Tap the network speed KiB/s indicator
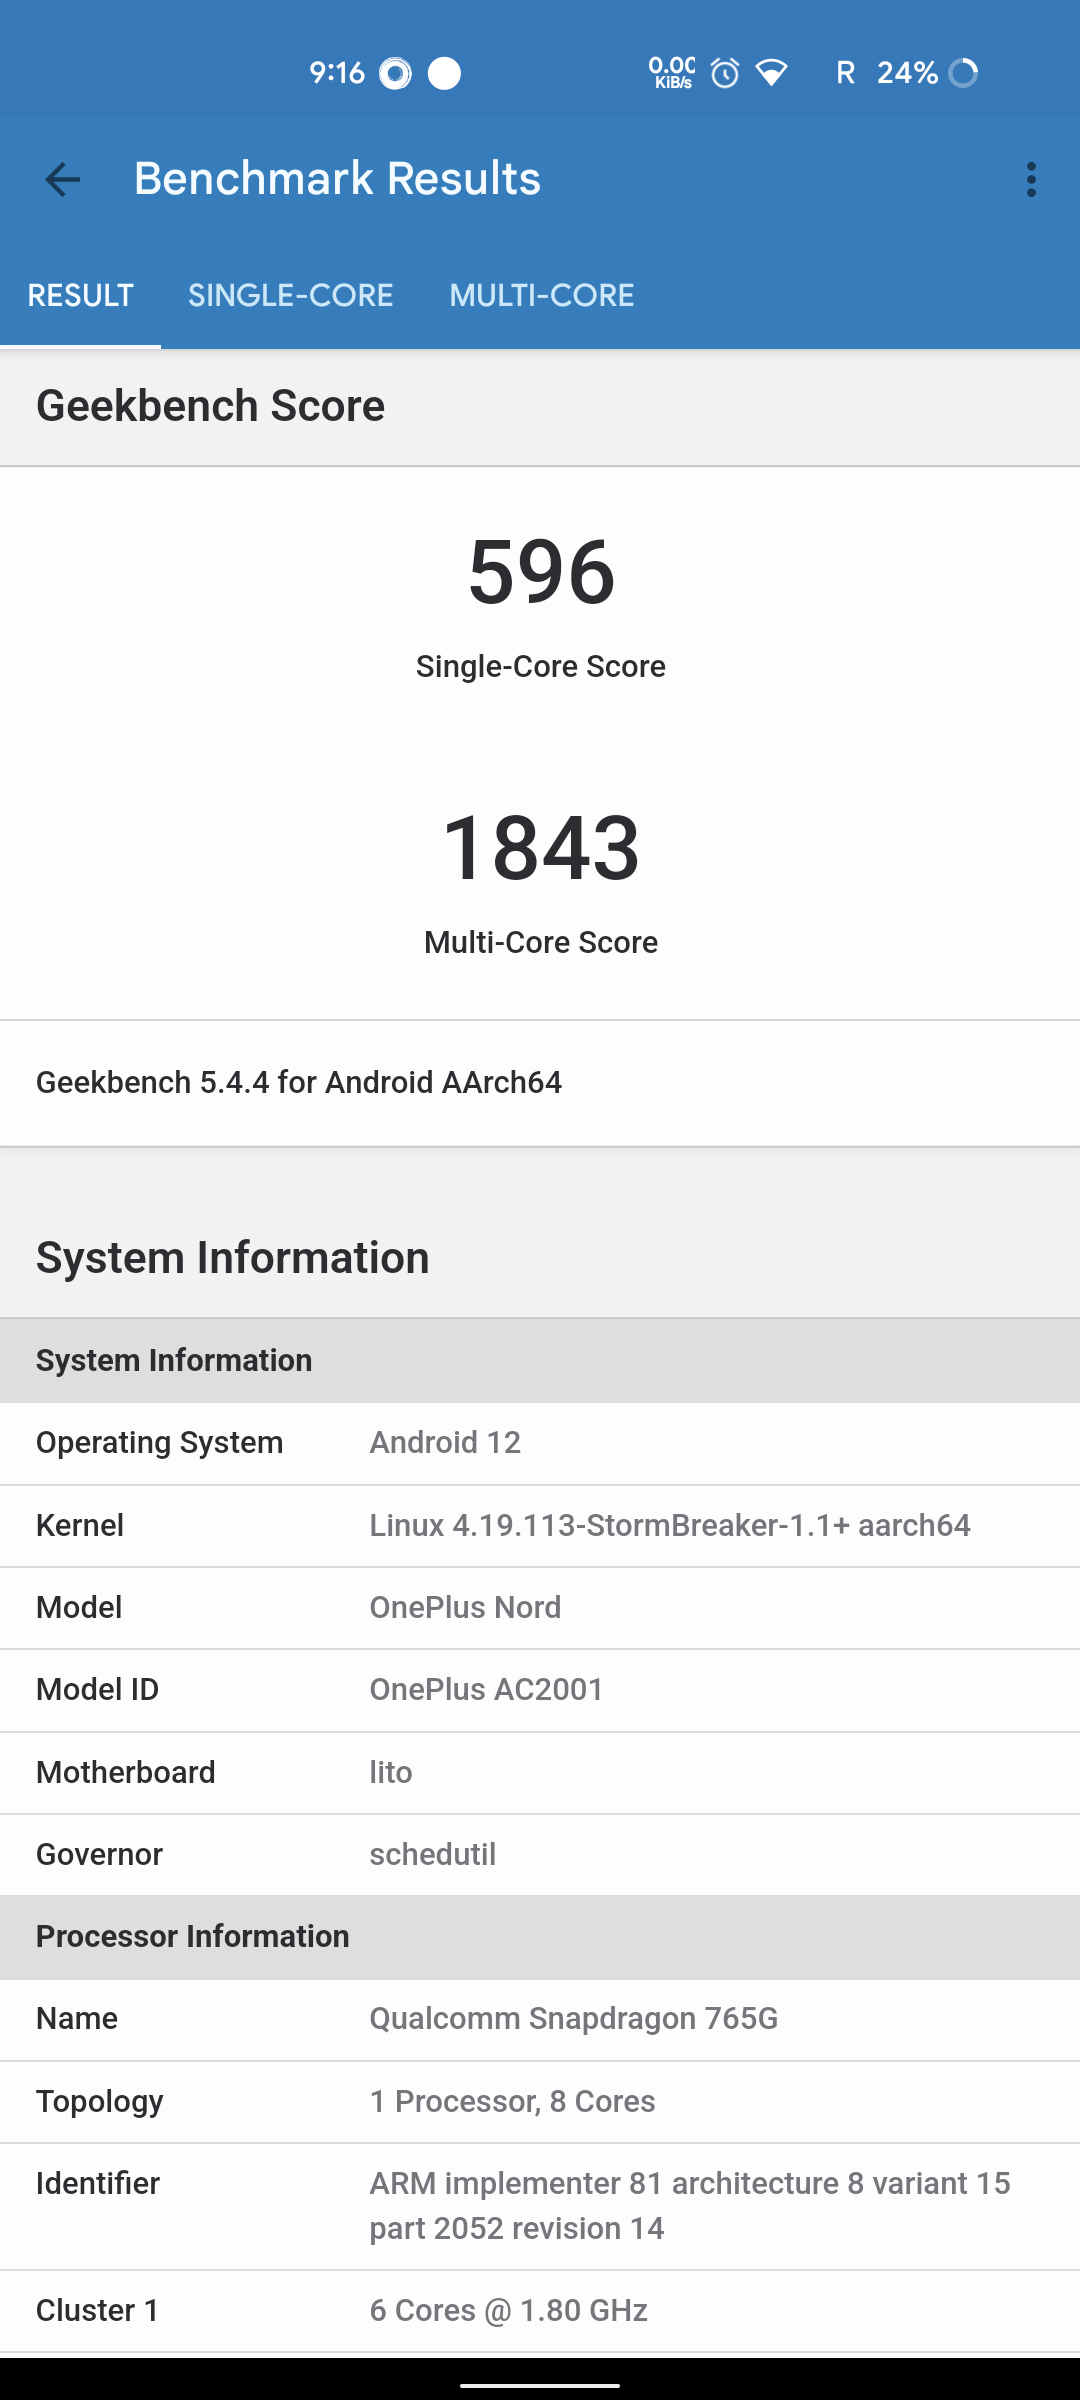 672,73
